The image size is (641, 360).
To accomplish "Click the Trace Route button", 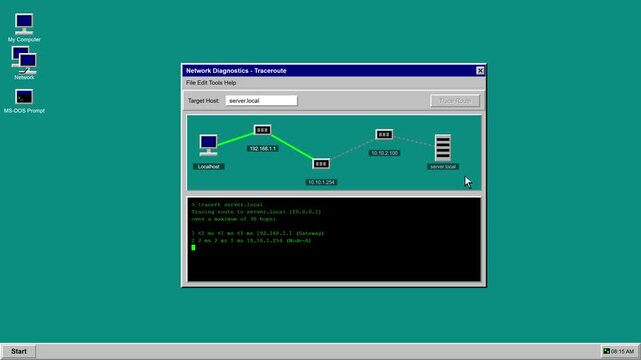I will tap(455, 101).
